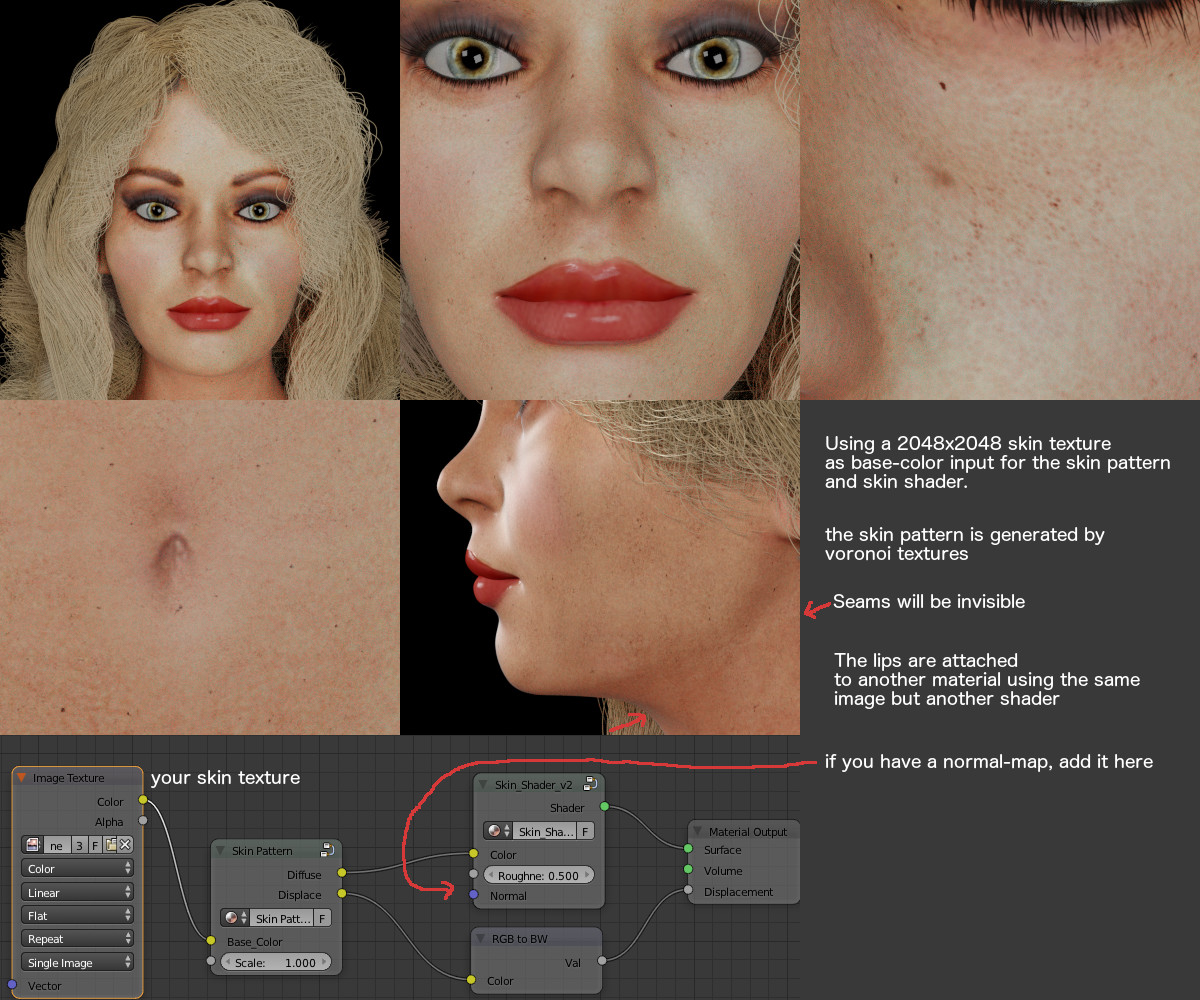Select the RGB to BW node title
1200x1000 pixels.
click(x=519, y=940)
